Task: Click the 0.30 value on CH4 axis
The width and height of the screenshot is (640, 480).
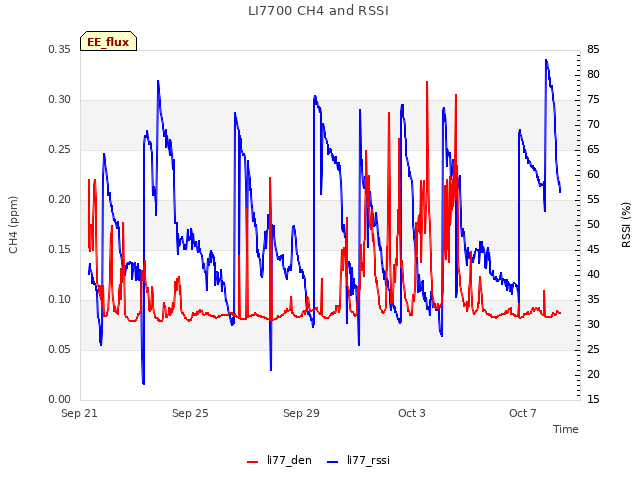Action: click(x=60, y=100)
